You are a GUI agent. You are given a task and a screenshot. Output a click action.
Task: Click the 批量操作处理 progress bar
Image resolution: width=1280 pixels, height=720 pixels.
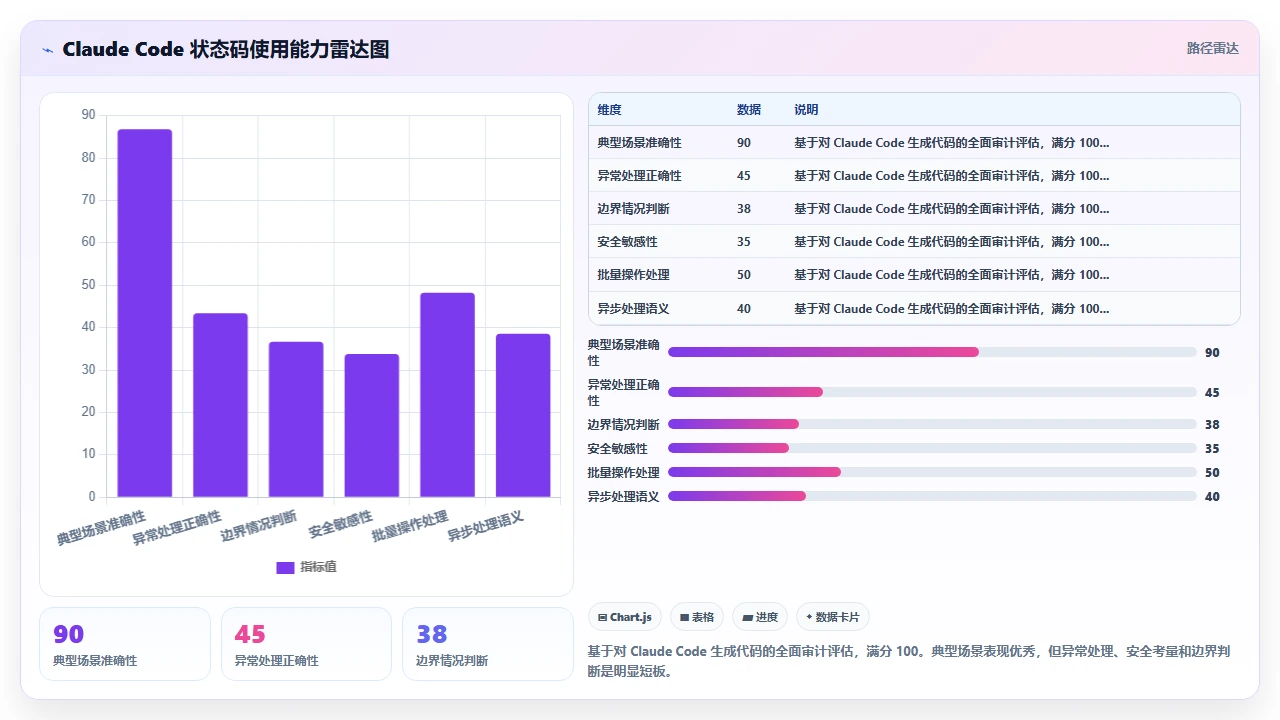932,472
